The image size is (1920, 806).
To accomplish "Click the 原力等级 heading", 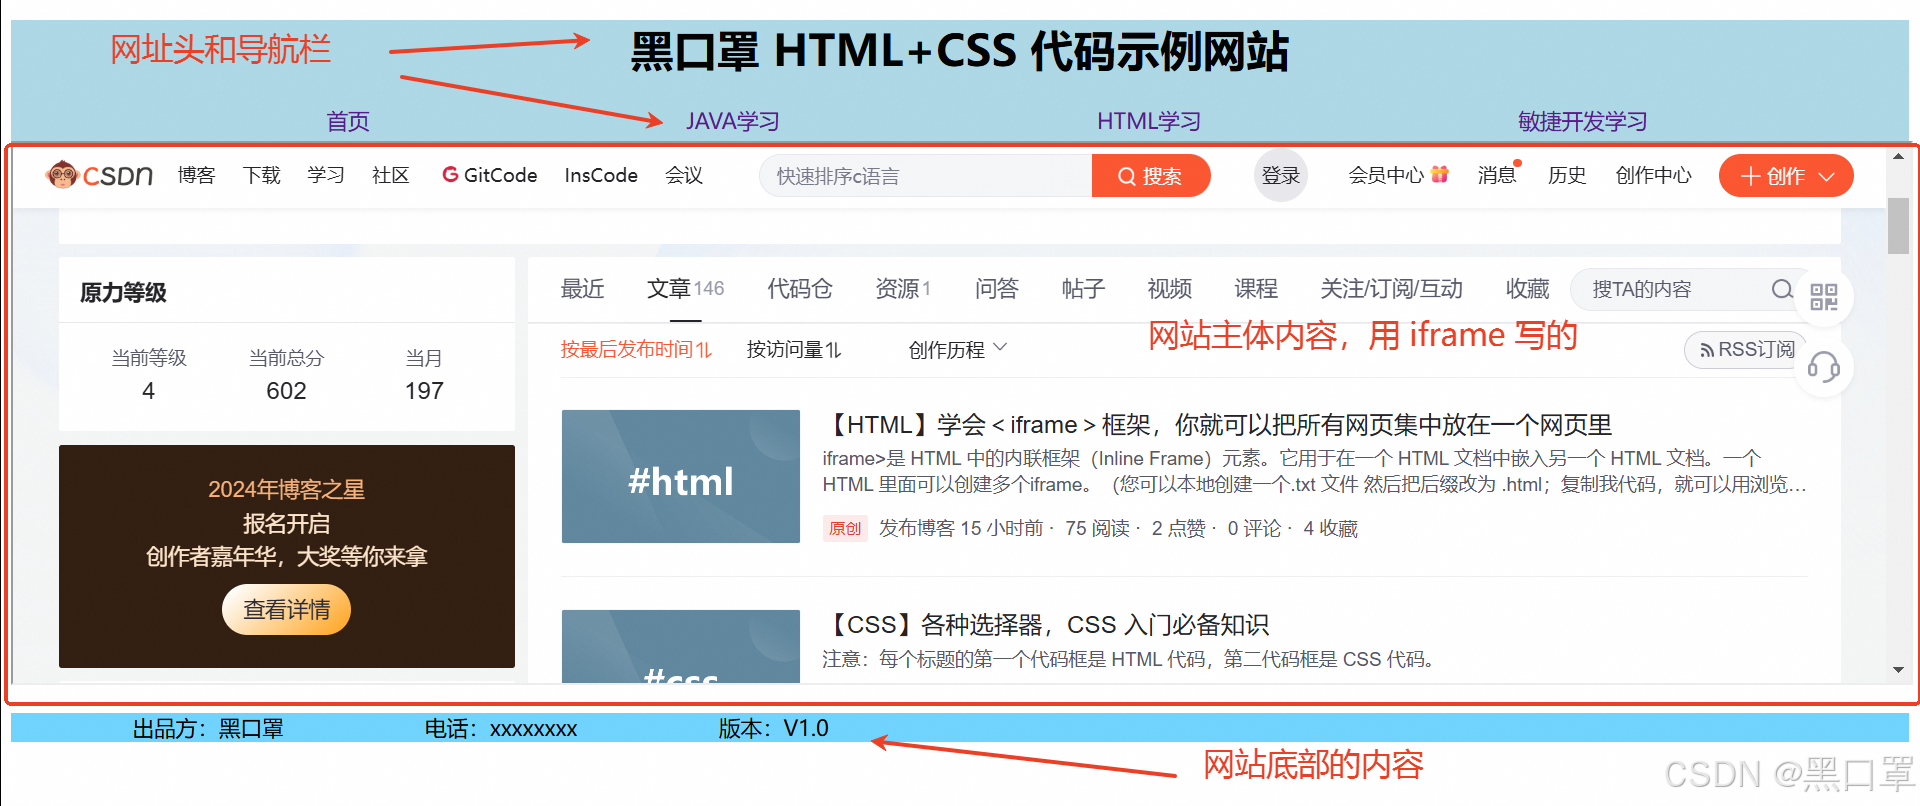I will (x=123, y=293).
